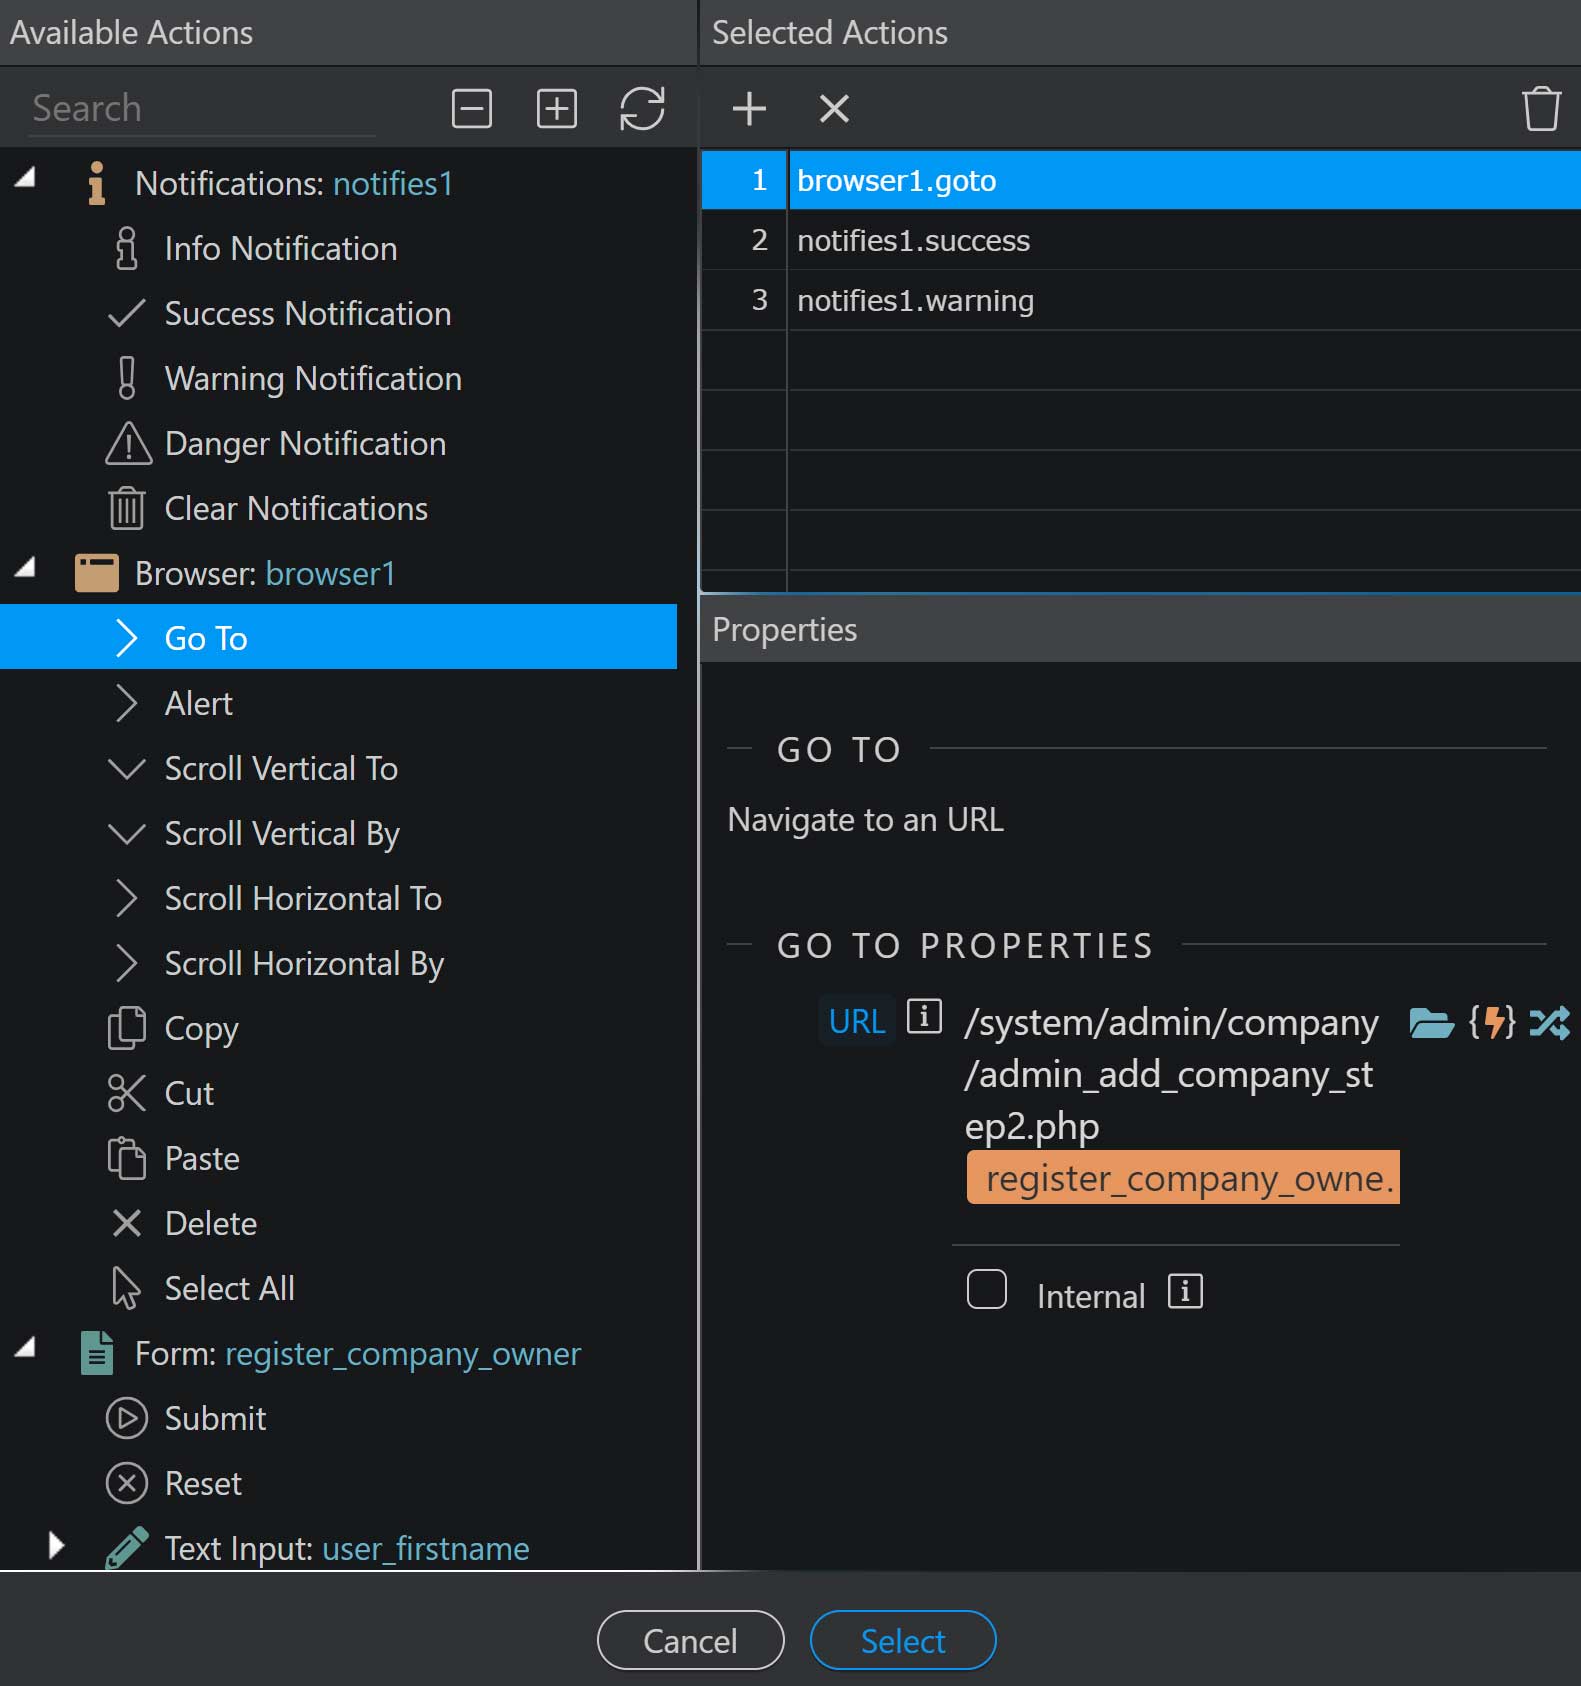The width and height of the screenshot is (1581, 1686).
Task: Expand the Text Input user_firstname node
Action: [56, 1546]
